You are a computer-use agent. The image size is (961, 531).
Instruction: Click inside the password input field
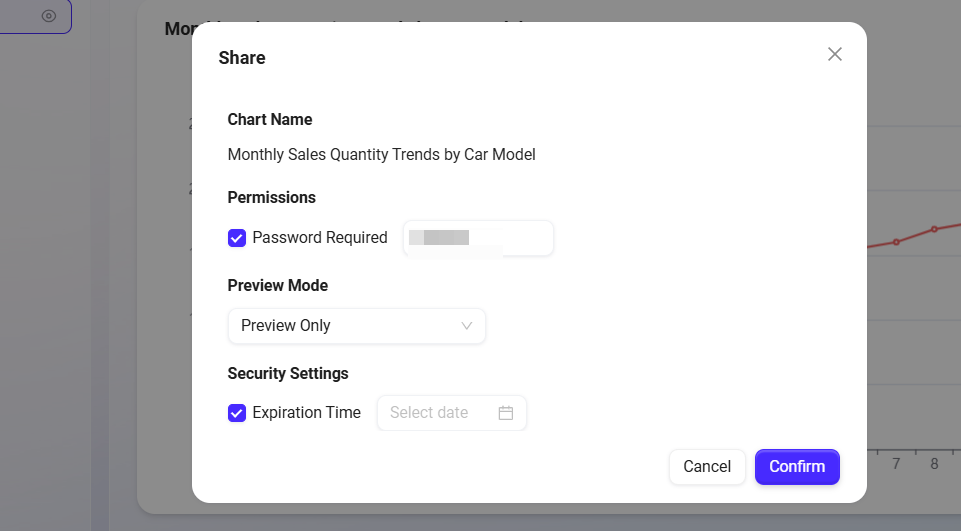[478, 238]
